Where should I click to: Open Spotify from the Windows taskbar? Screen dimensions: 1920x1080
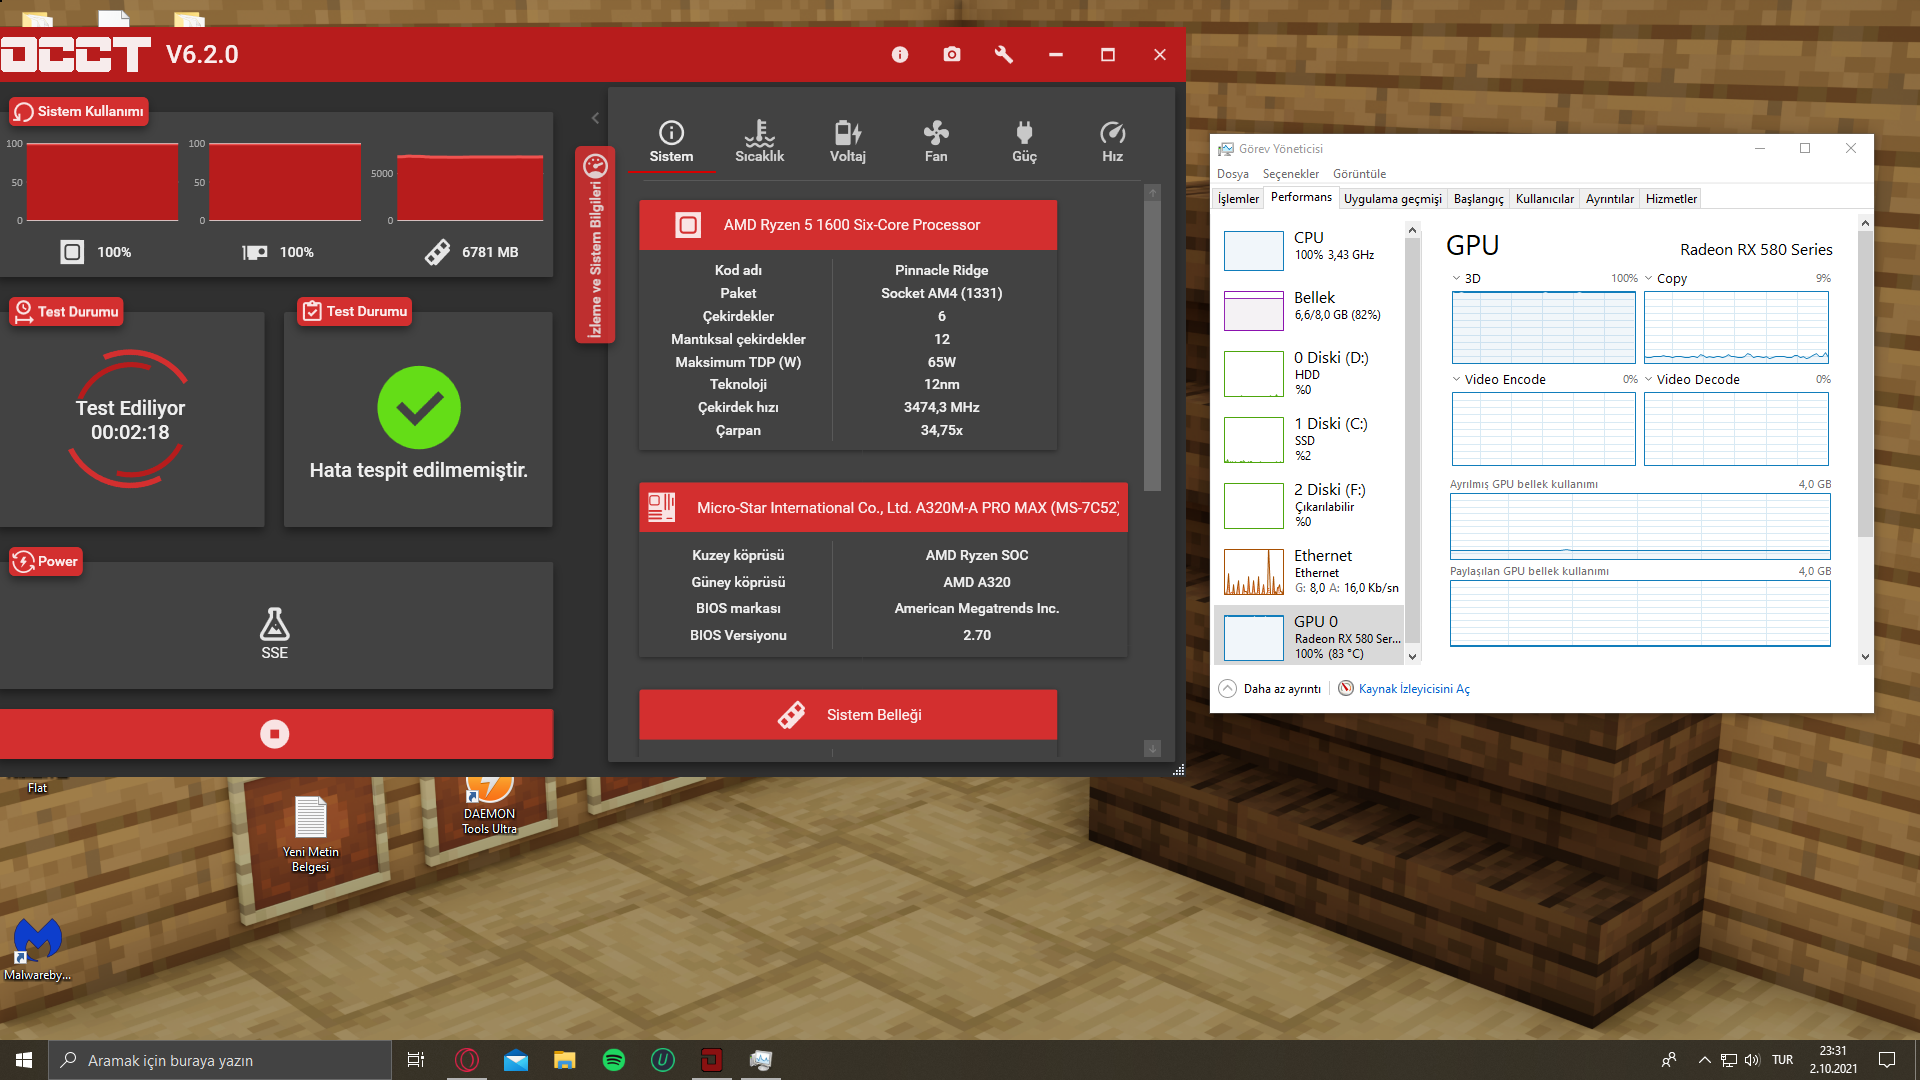(x=613, y=1060)
